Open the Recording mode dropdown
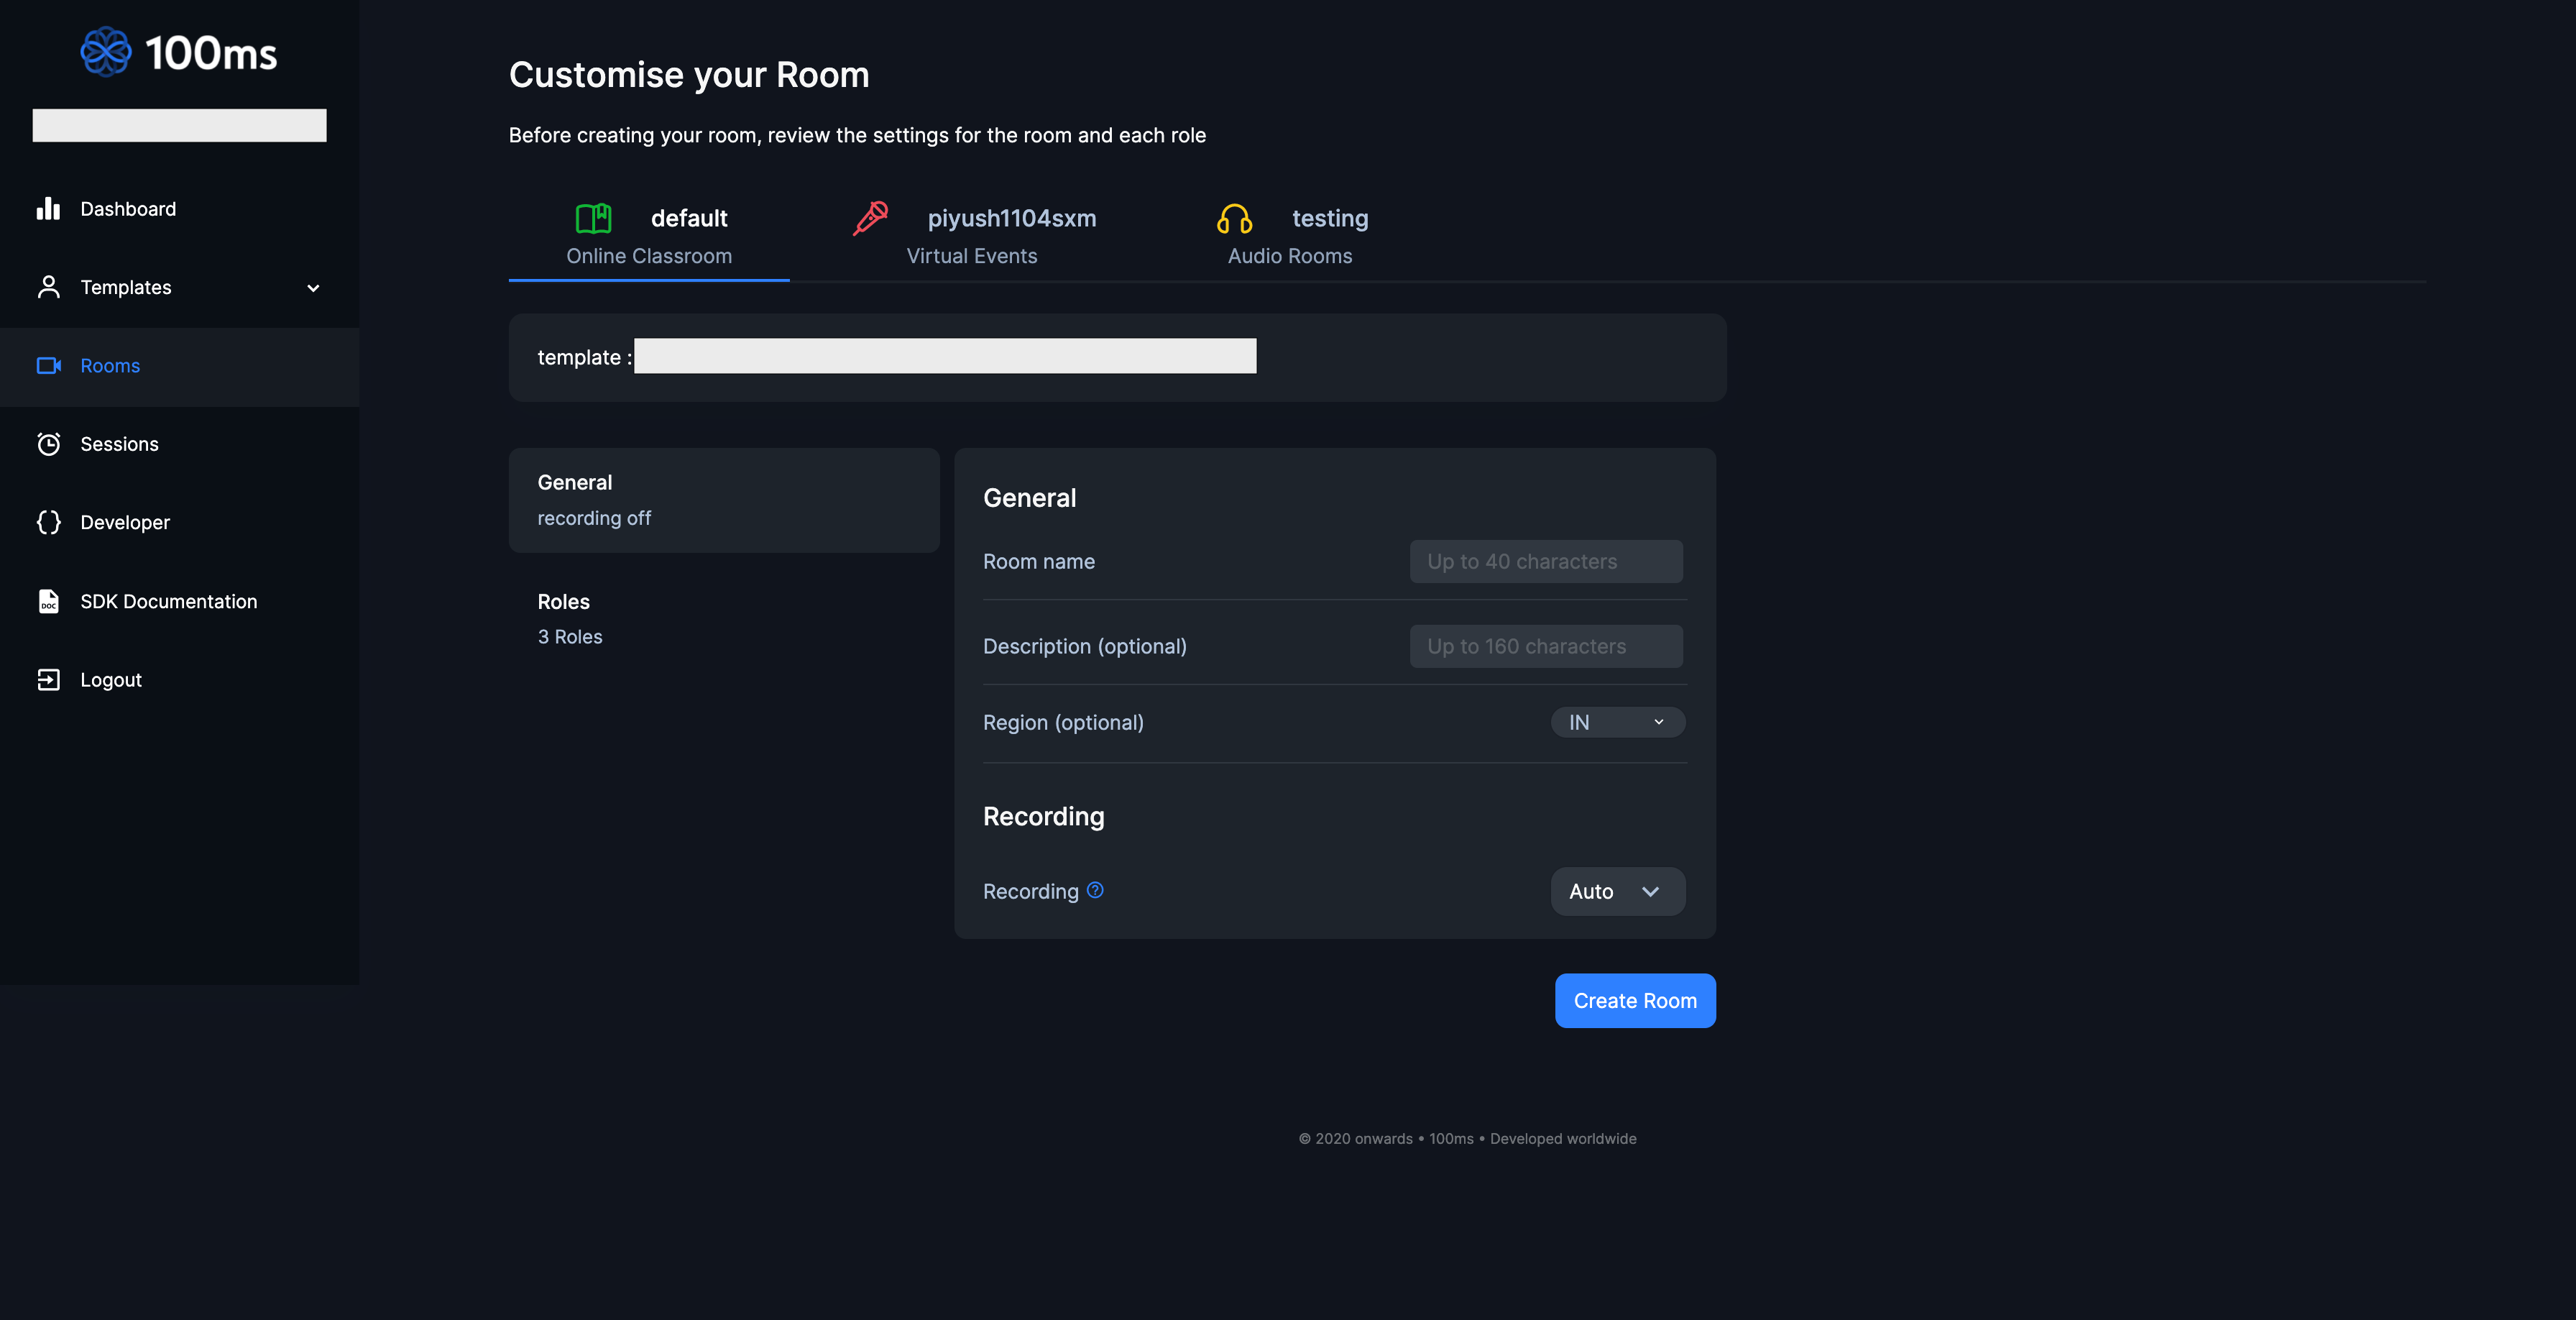The width and height of the screenshot is (2576, 1320). (x=1616, y=891)
